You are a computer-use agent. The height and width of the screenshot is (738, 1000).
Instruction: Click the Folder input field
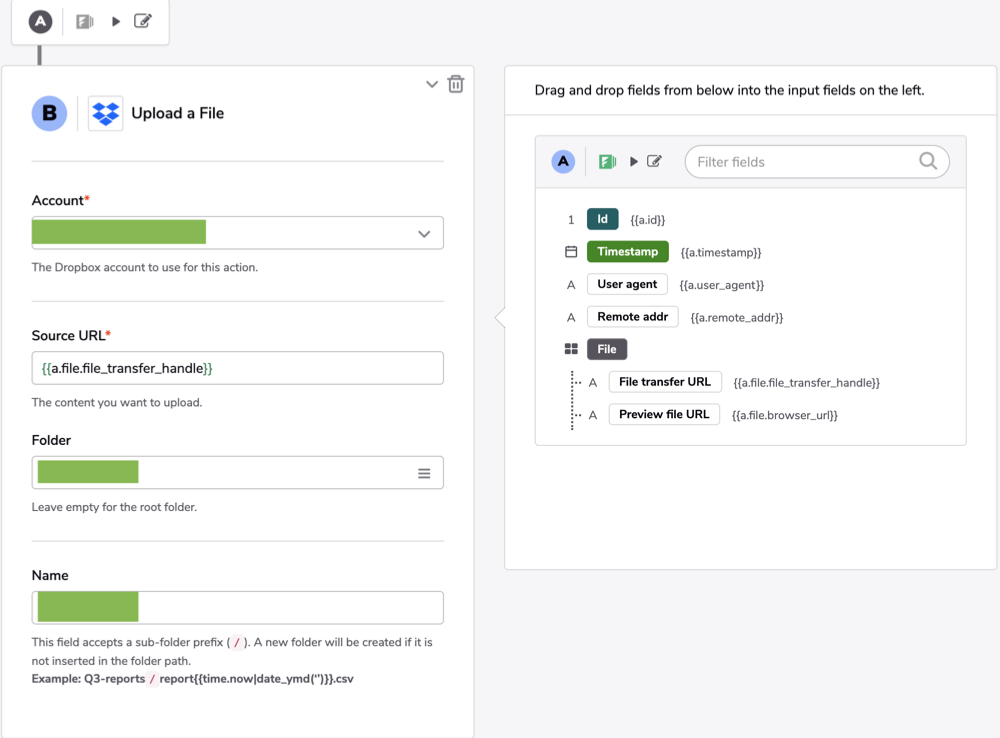pyautogui.click(x=237, y=473)
